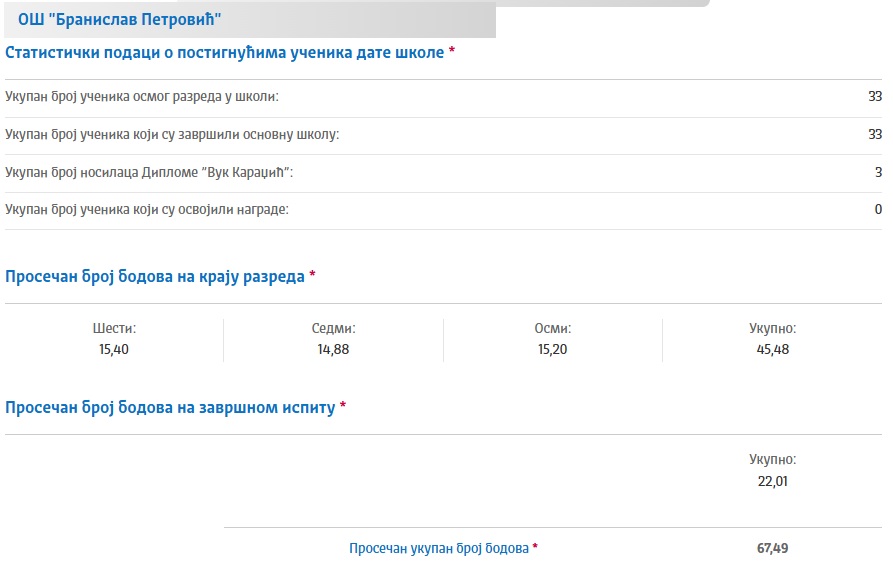
Task: Click the school name header ОШ "Бранислав Петровић"
Action: pyautogui.click(x=119, y=19)
